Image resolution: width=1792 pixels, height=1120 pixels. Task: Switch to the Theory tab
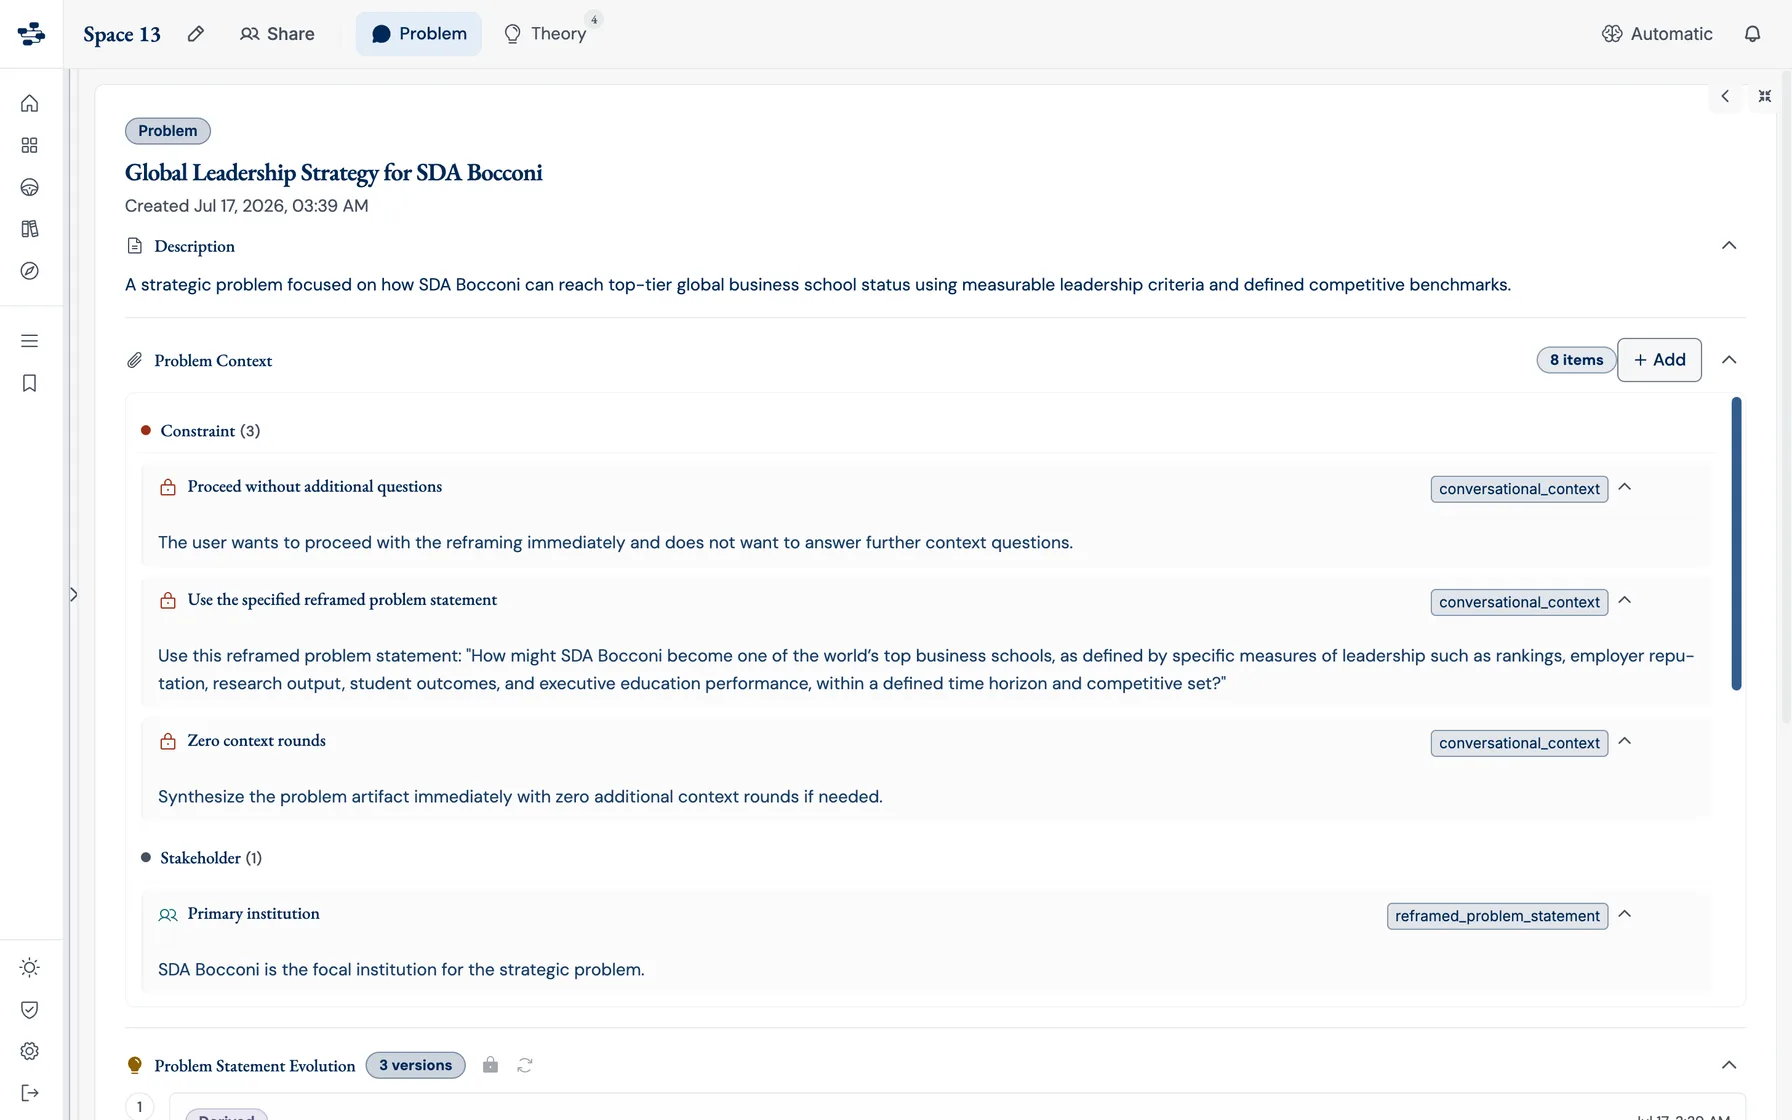pyautogui.click(x=545, y=34)
